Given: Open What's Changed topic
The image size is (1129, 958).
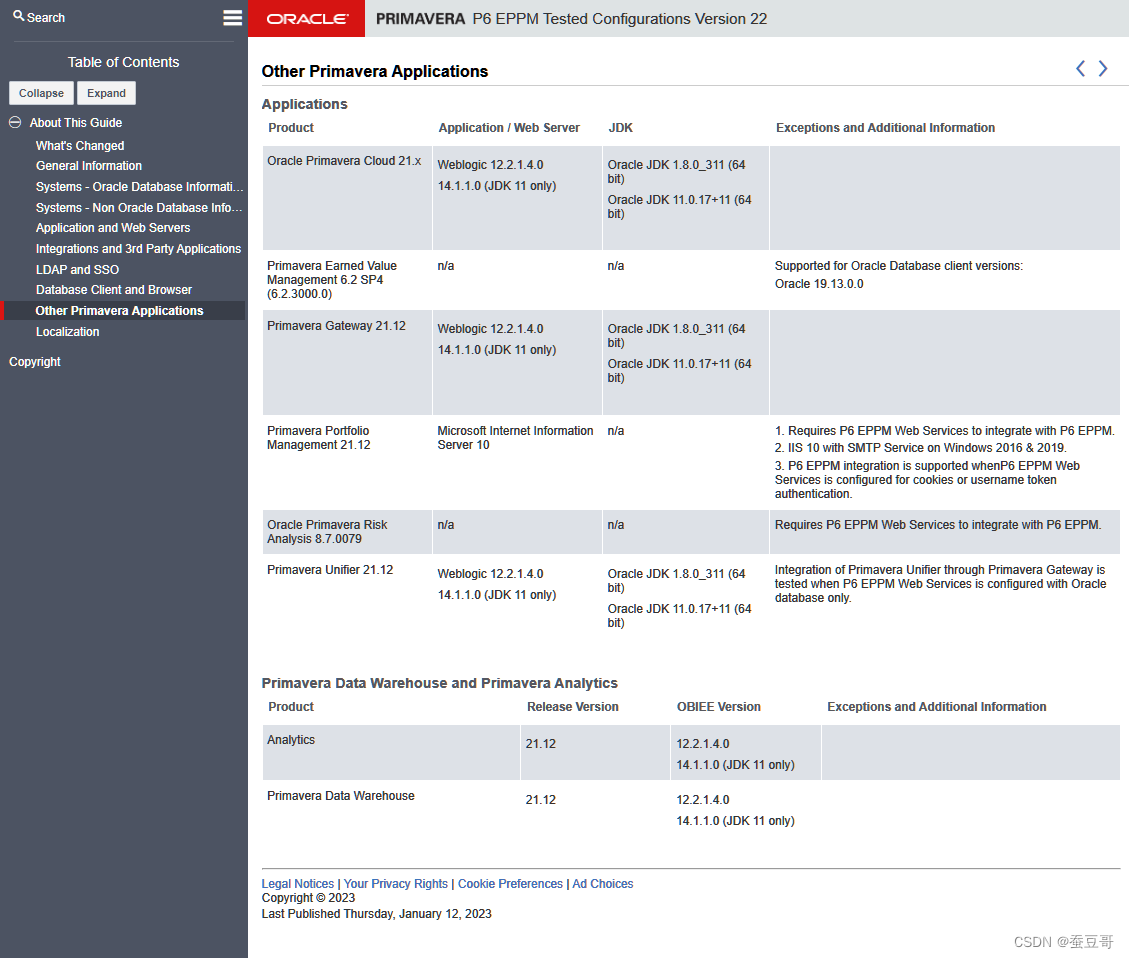Looking at the screenshot, I should coord(80,145).
